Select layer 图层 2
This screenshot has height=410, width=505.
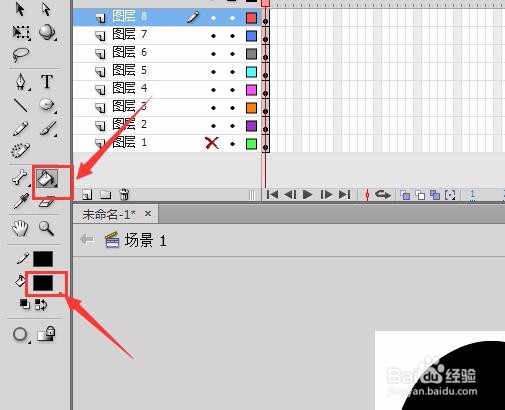129,124
